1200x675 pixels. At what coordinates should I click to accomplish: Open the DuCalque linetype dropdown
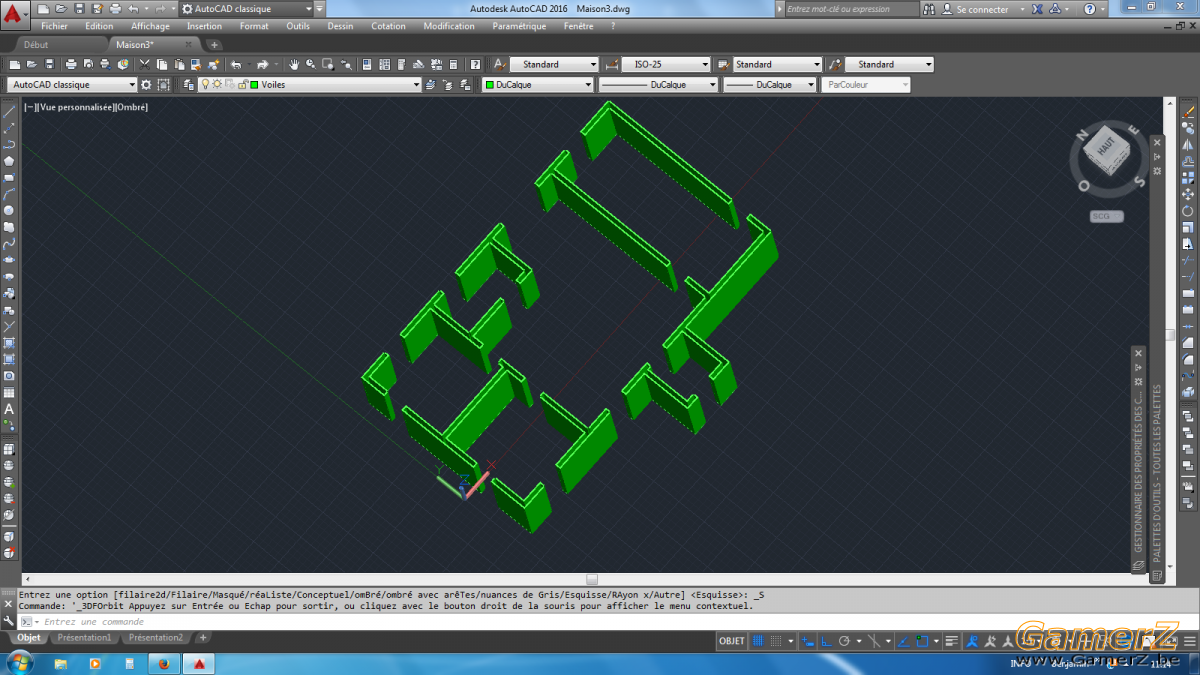click(x=658, y=85)
